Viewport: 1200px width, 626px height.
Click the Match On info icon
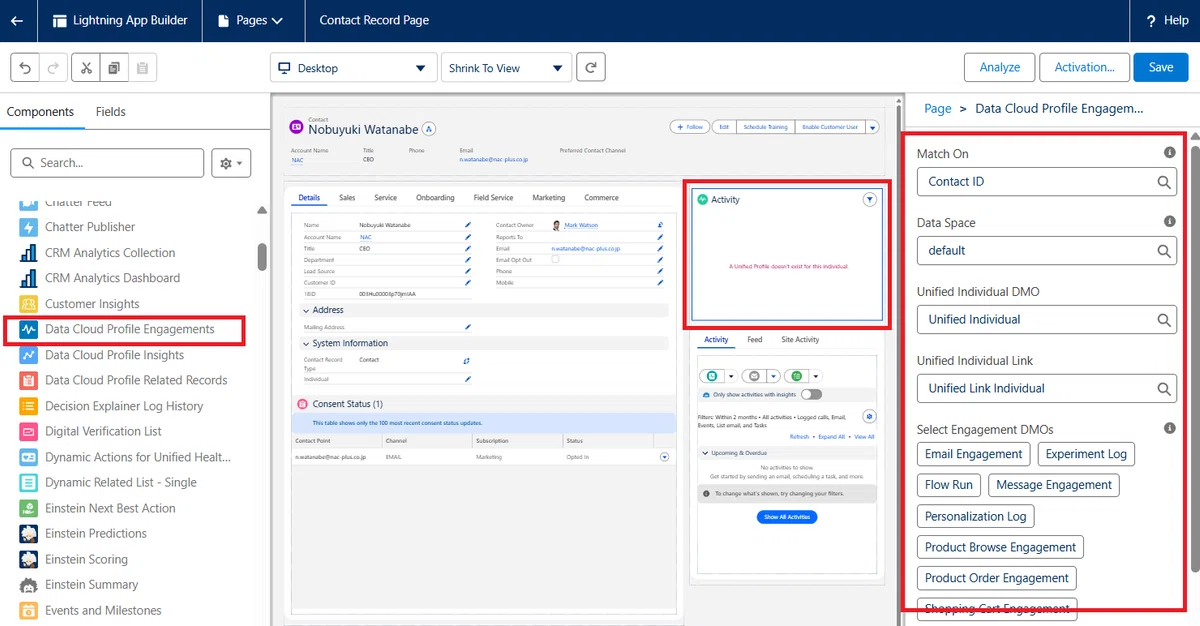[1169, 153]
